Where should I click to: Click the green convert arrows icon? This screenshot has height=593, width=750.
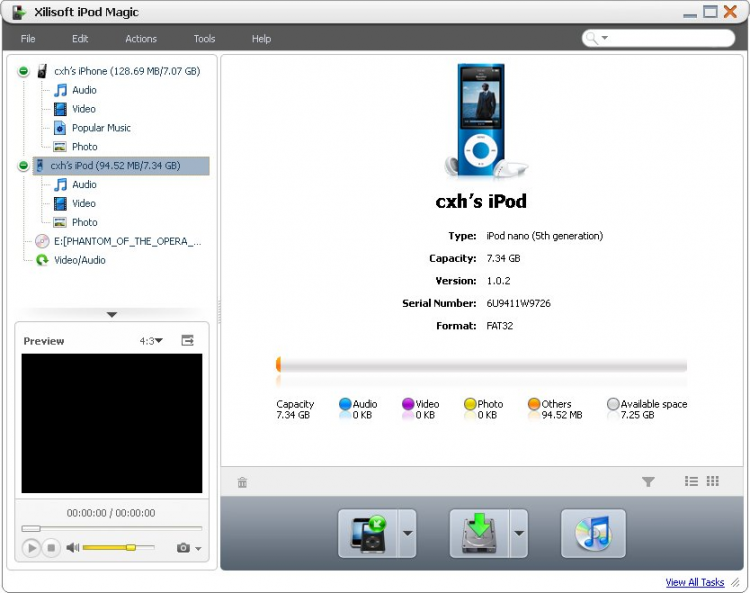click(x=42, y=260)
